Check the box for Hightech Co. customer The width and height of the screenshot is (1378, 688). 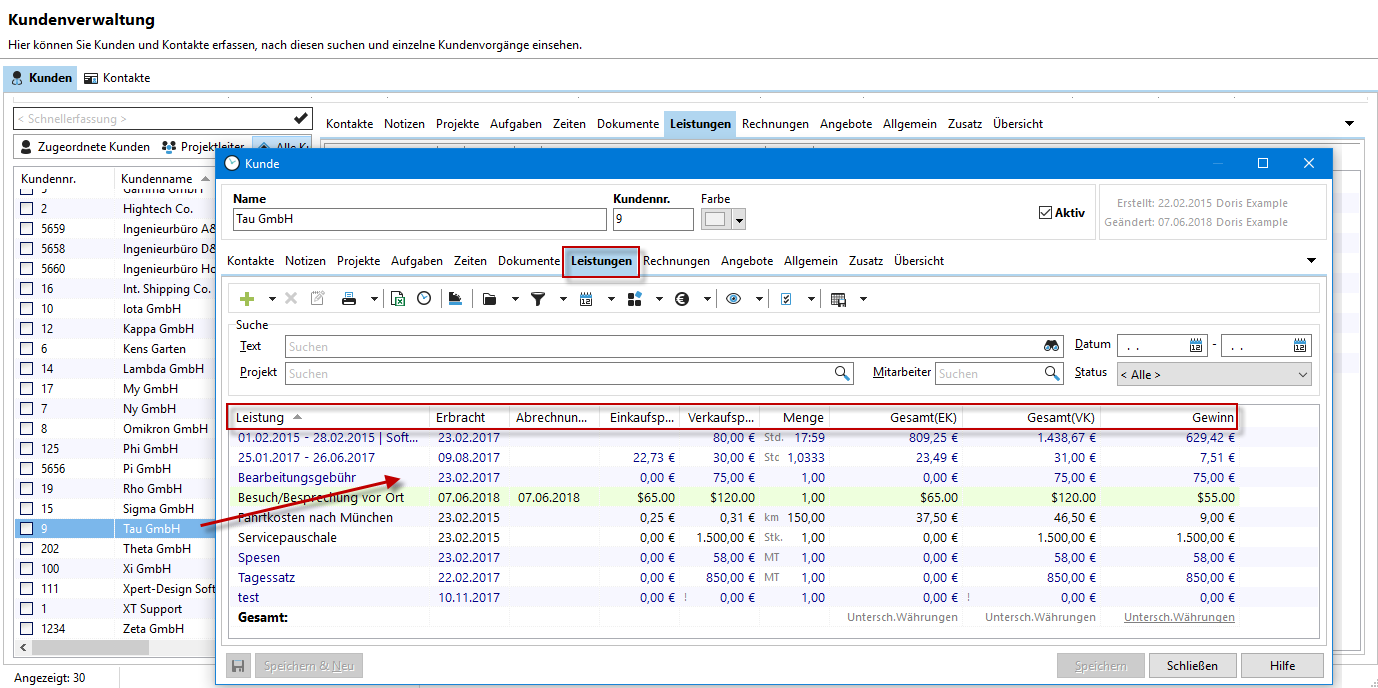coord(27,209)
